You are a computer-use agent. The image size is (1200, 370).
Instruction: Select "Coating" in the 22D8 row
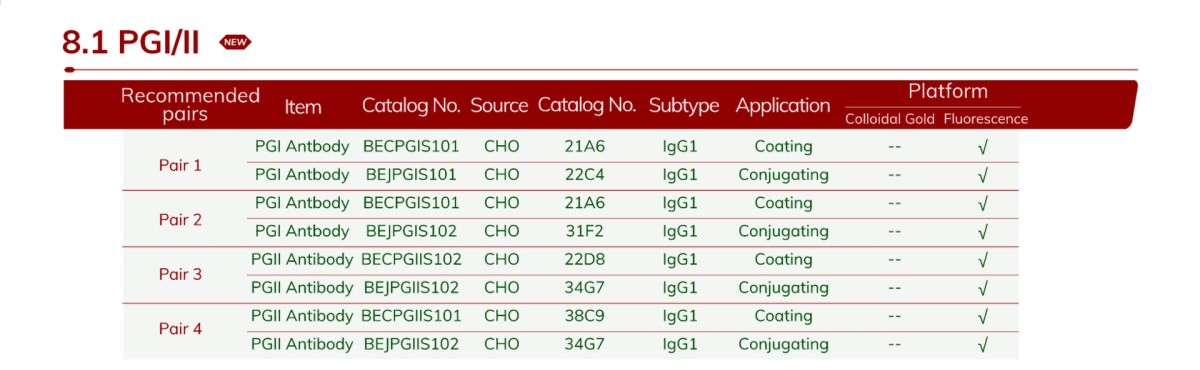(784, 260)
